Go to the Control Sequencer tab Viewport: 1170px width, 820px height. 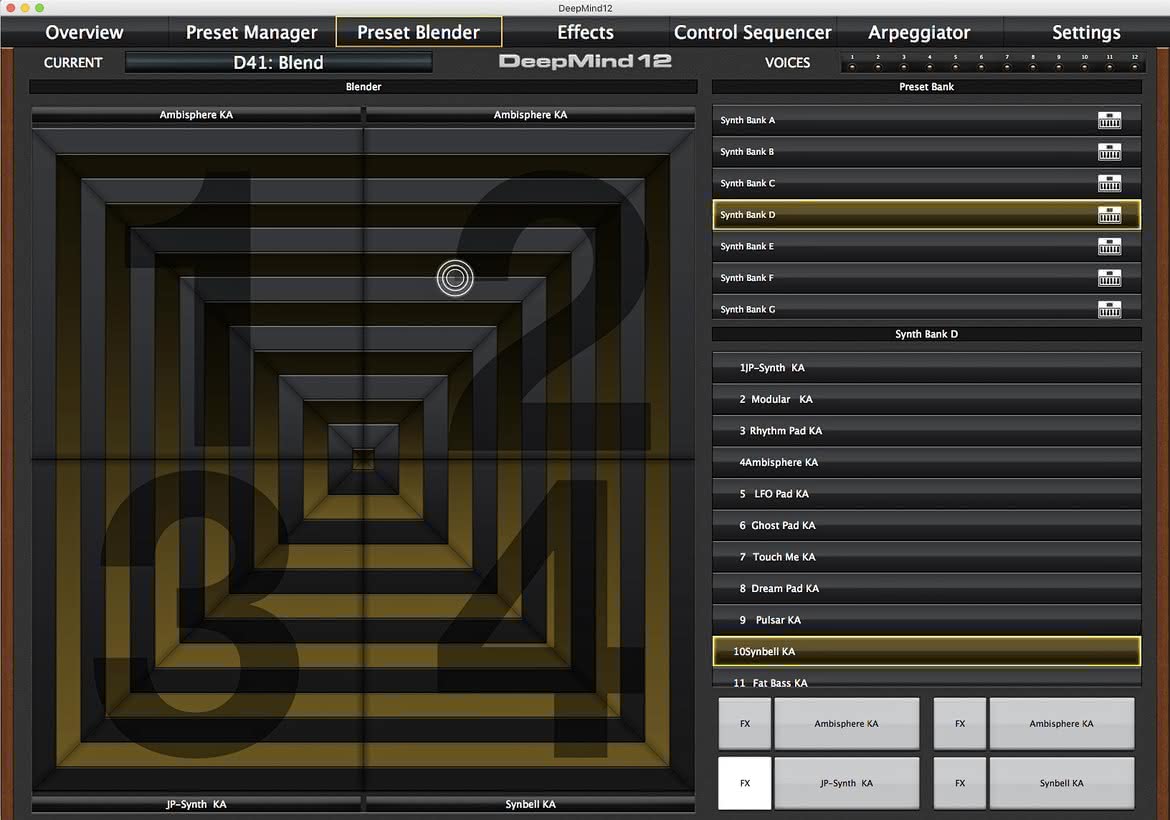coord(752,32)
